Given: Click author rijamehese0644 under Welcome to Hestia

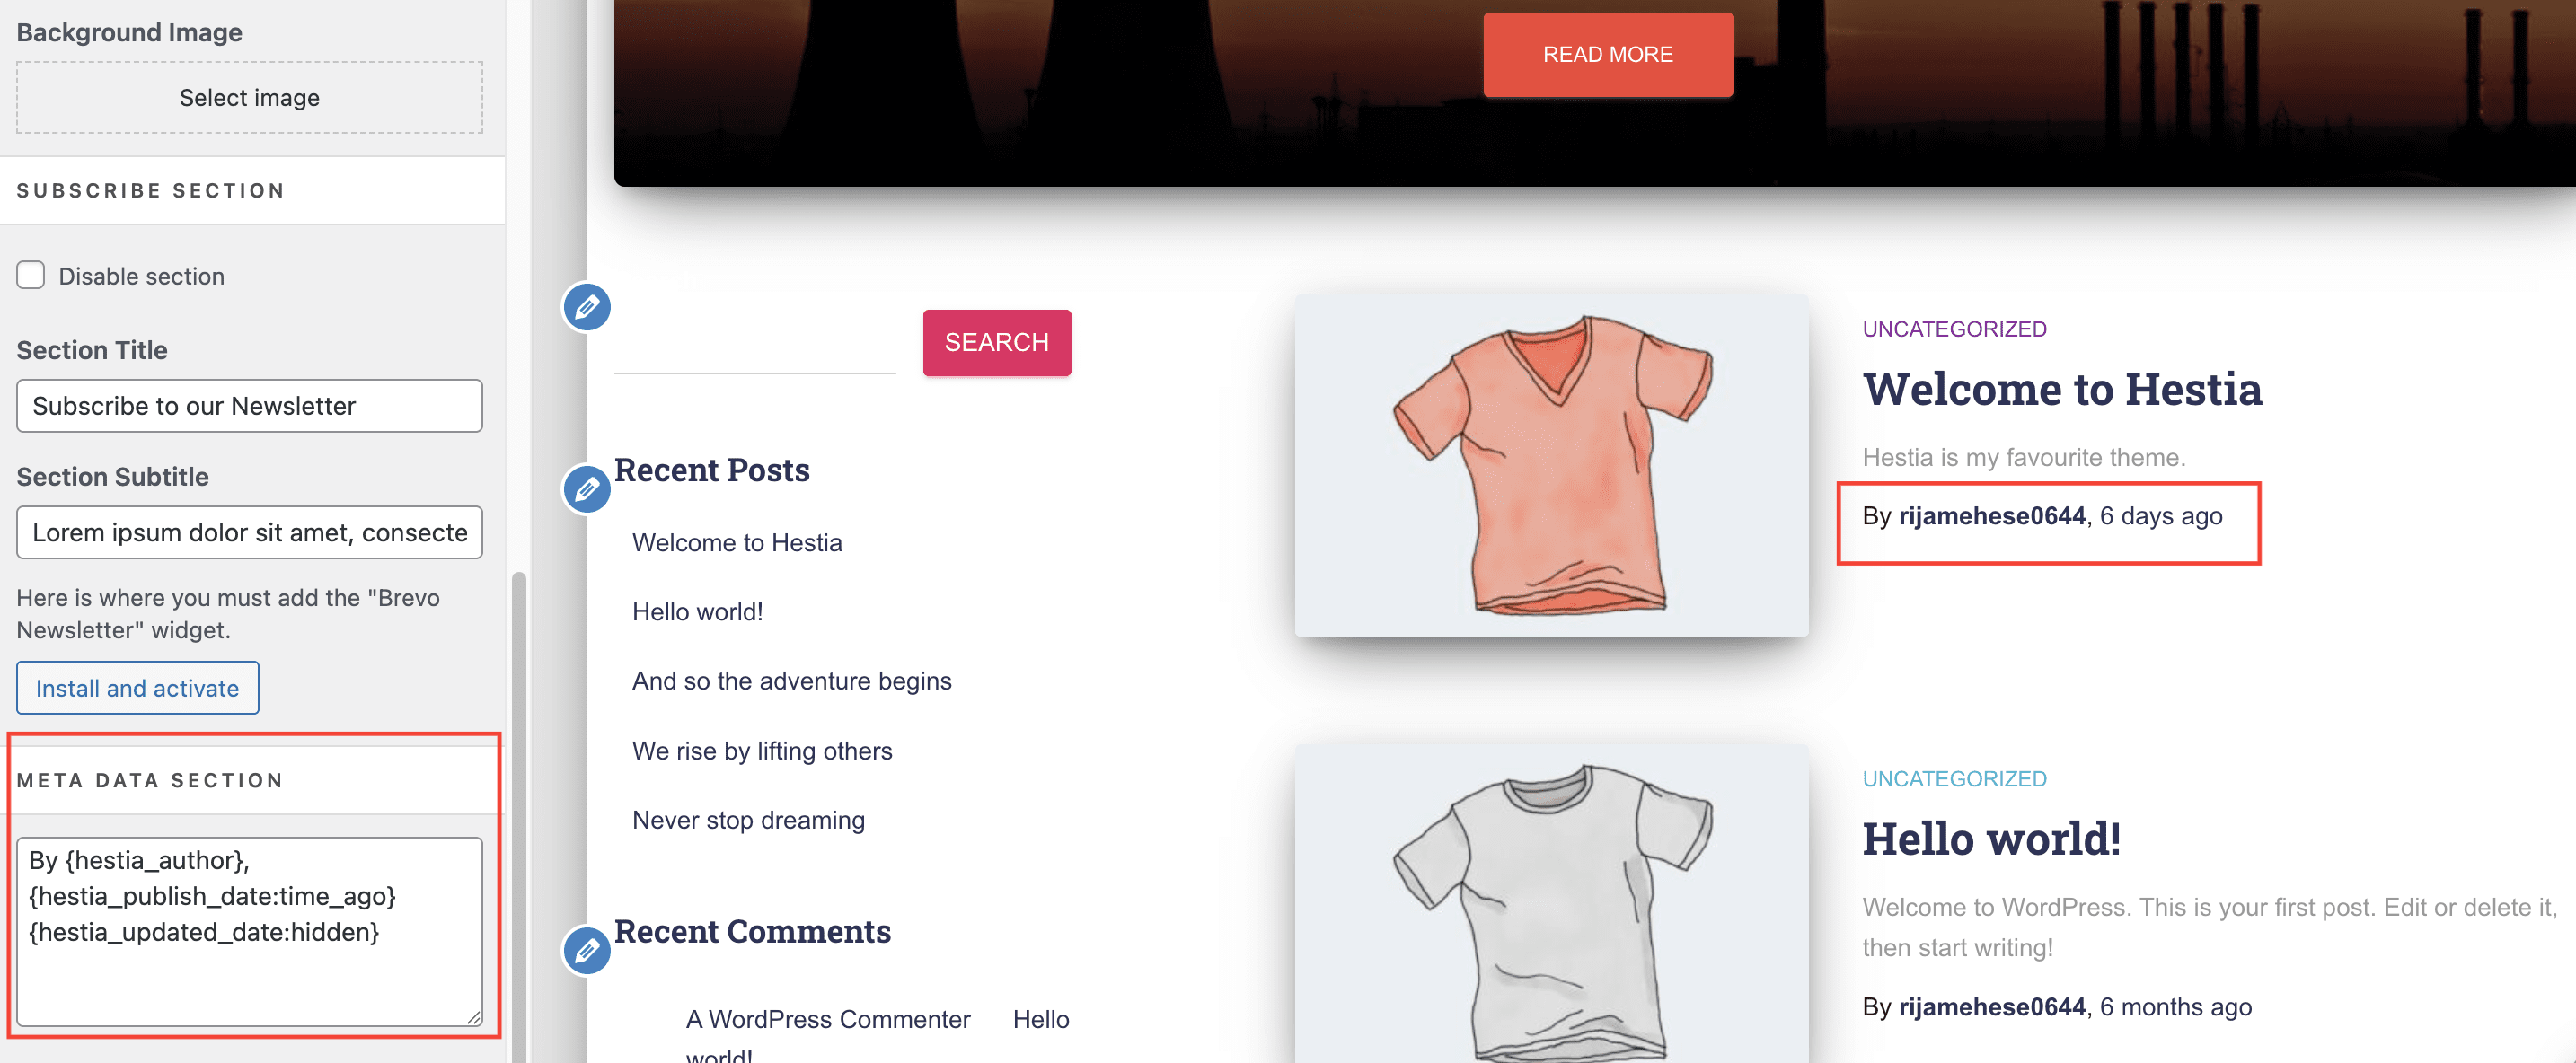Looking at the screenshot, I should tap(1991, 516).
